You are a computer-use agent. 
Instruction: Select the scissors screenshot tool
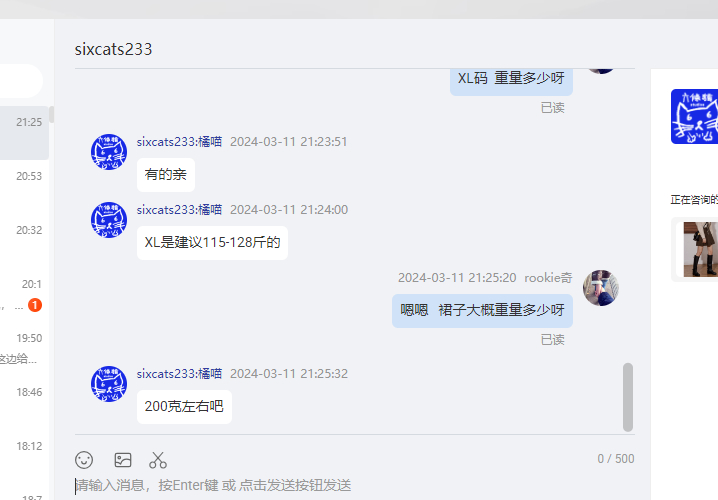click(x=158, y=460)
